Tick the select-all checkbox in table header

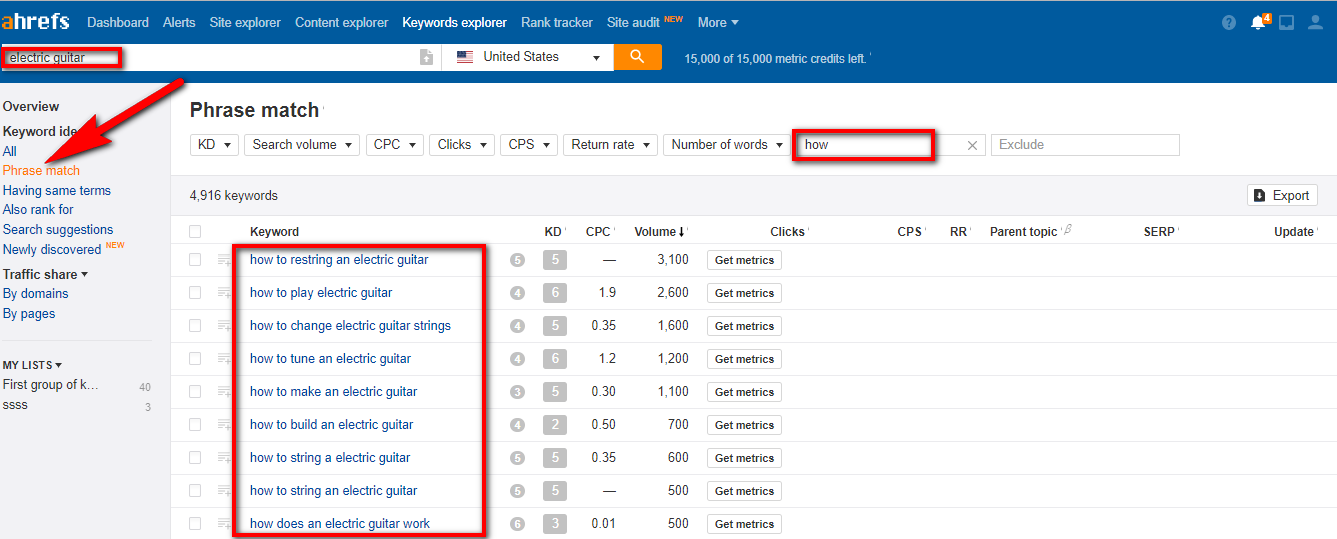click(195, 232)
